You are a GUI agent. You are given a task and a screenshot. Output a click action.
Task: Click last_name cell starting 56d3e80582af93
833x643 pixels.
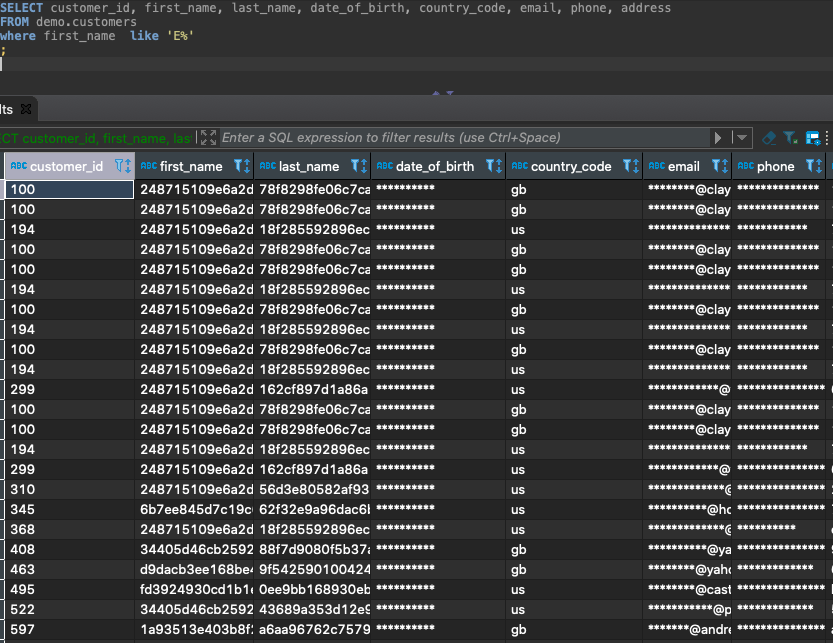312,489
